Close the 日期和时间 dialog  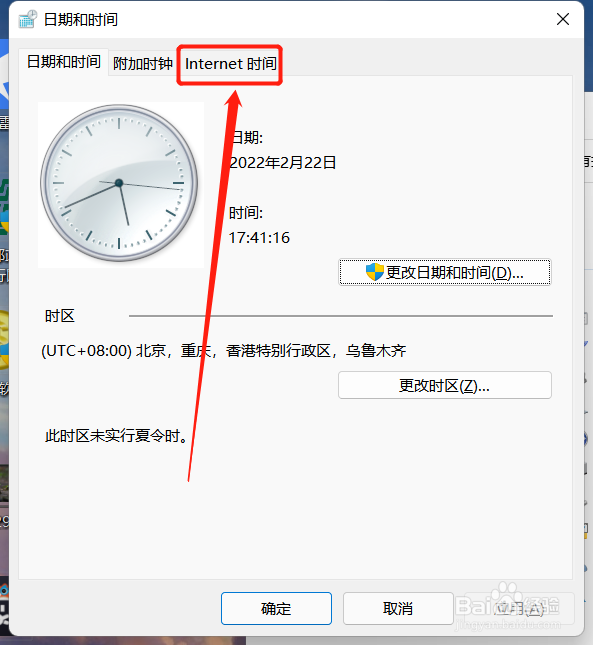(x=563, y=19)
